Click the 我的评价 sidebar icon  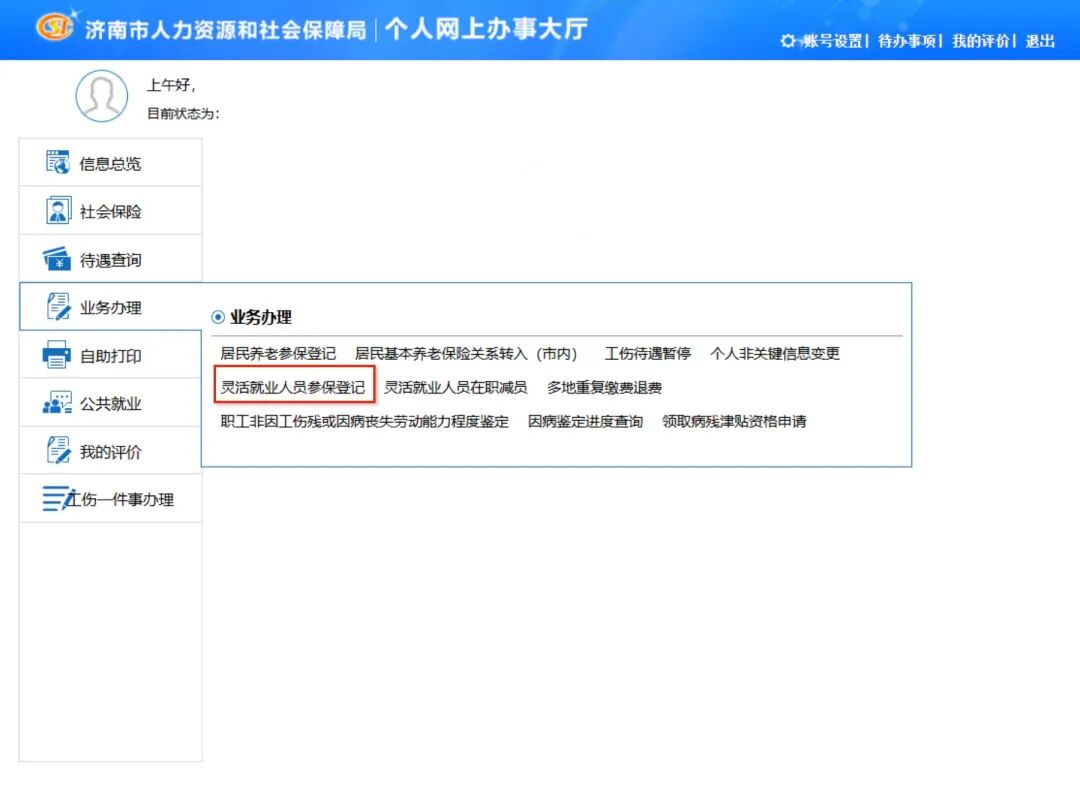pyautogui.click(x=58, y=451)
